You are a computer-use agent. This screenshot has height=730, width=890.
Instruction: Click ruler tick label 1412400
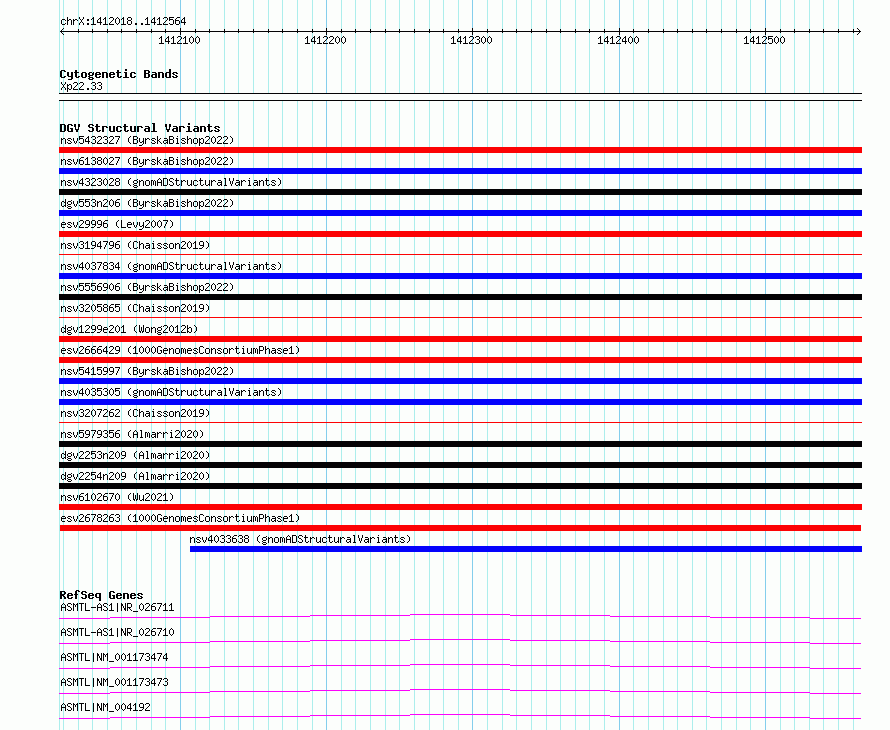click(618, 40)
